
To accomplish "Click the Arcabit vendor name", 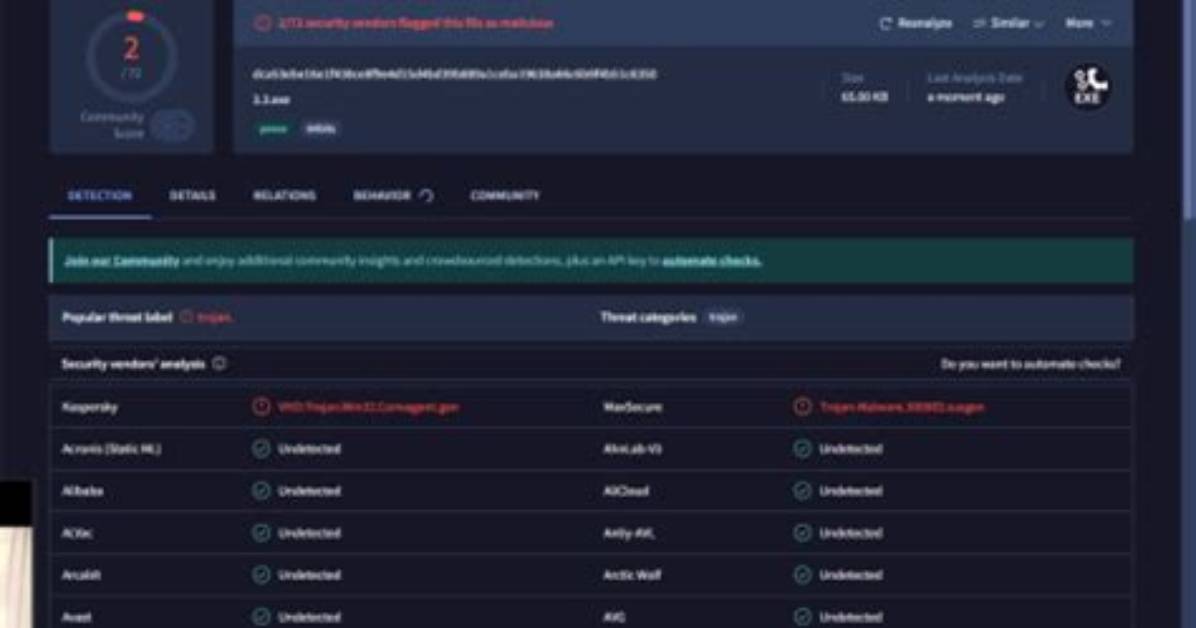I will pyautogui.click(x=81, y=575).
